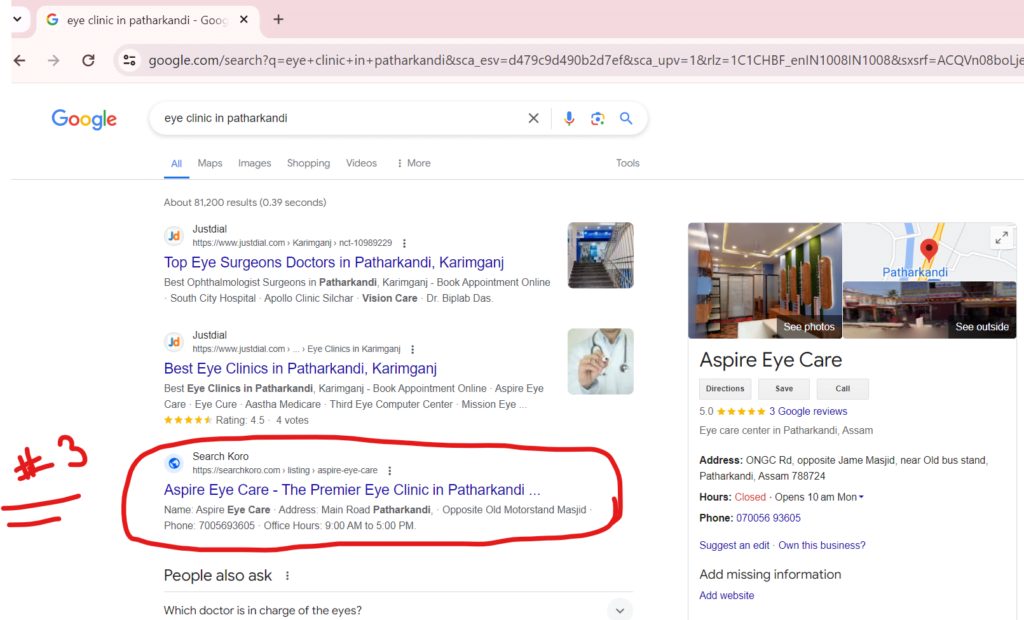Click the site information icon in address bar
The image size is (1024, 620).
point(128,60)
